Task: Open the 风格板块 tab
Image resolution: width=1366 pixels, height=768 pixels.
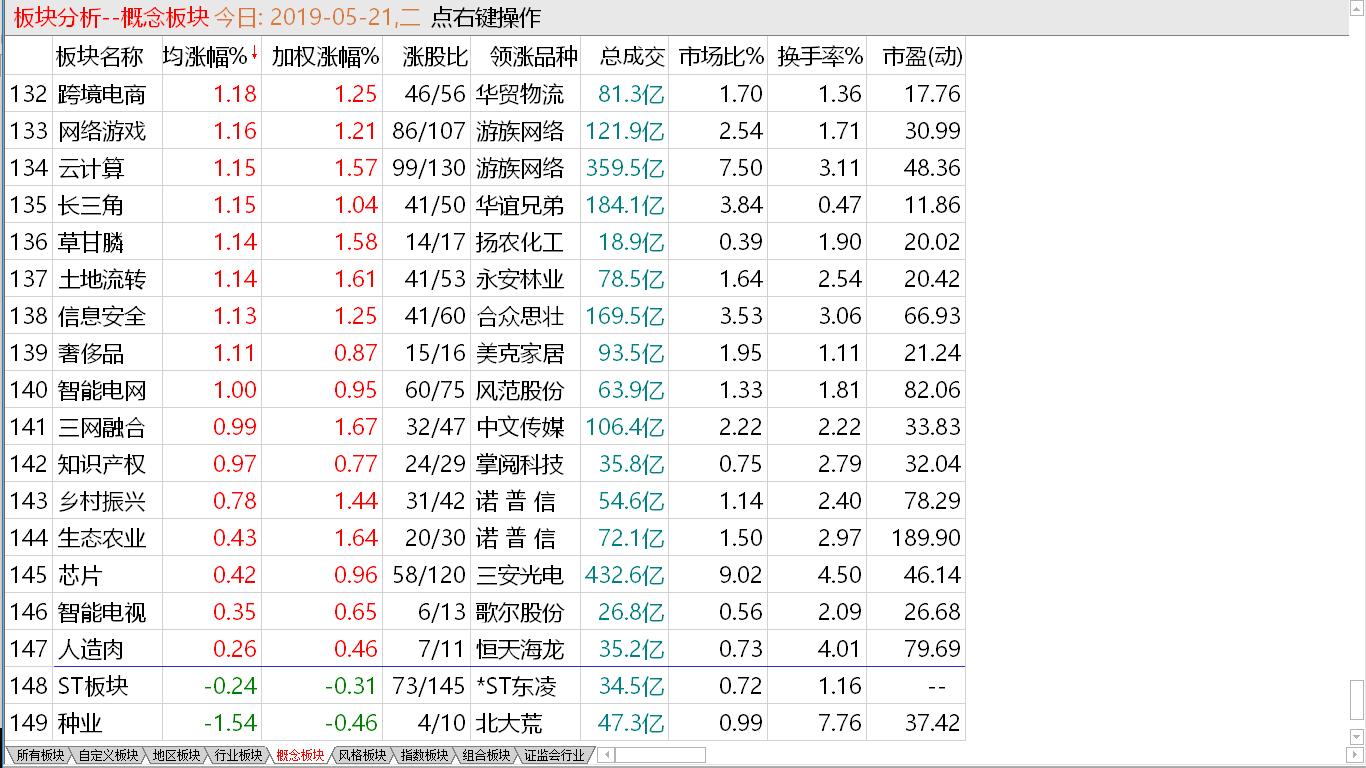Action: [362, 755]
